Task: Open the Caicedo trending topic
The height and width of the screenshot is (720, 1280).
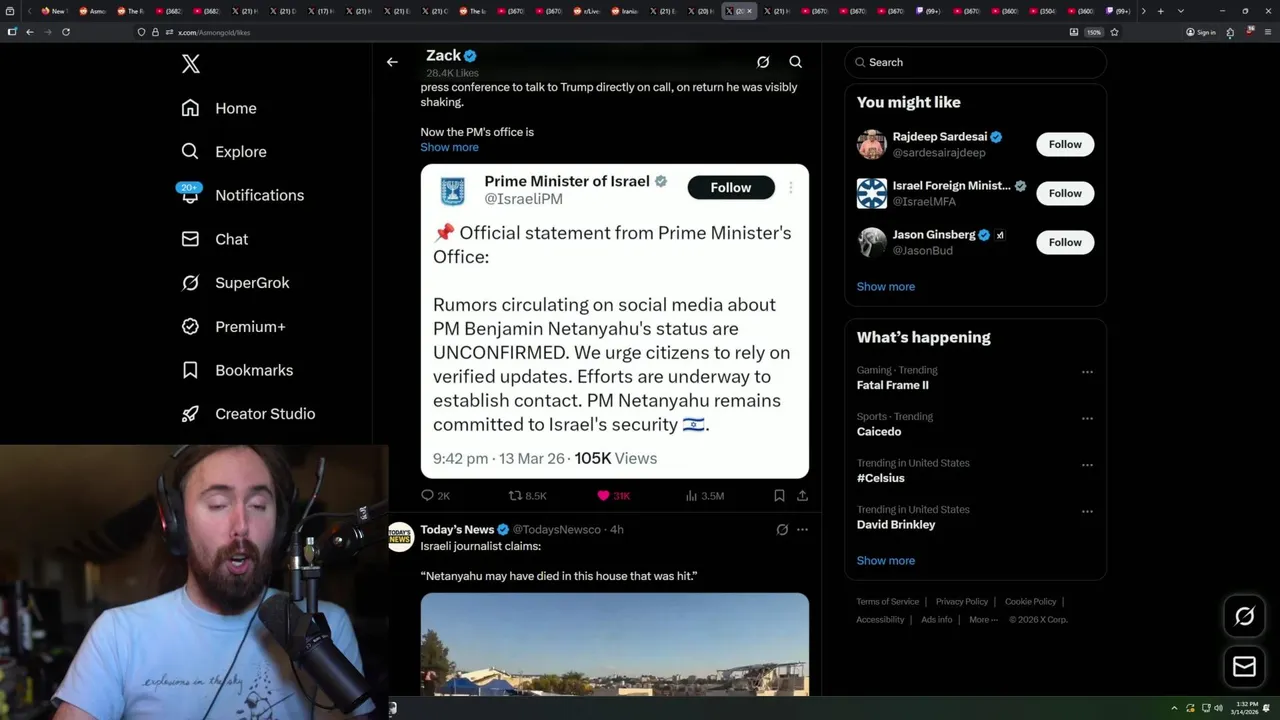Action: [879, 432]
